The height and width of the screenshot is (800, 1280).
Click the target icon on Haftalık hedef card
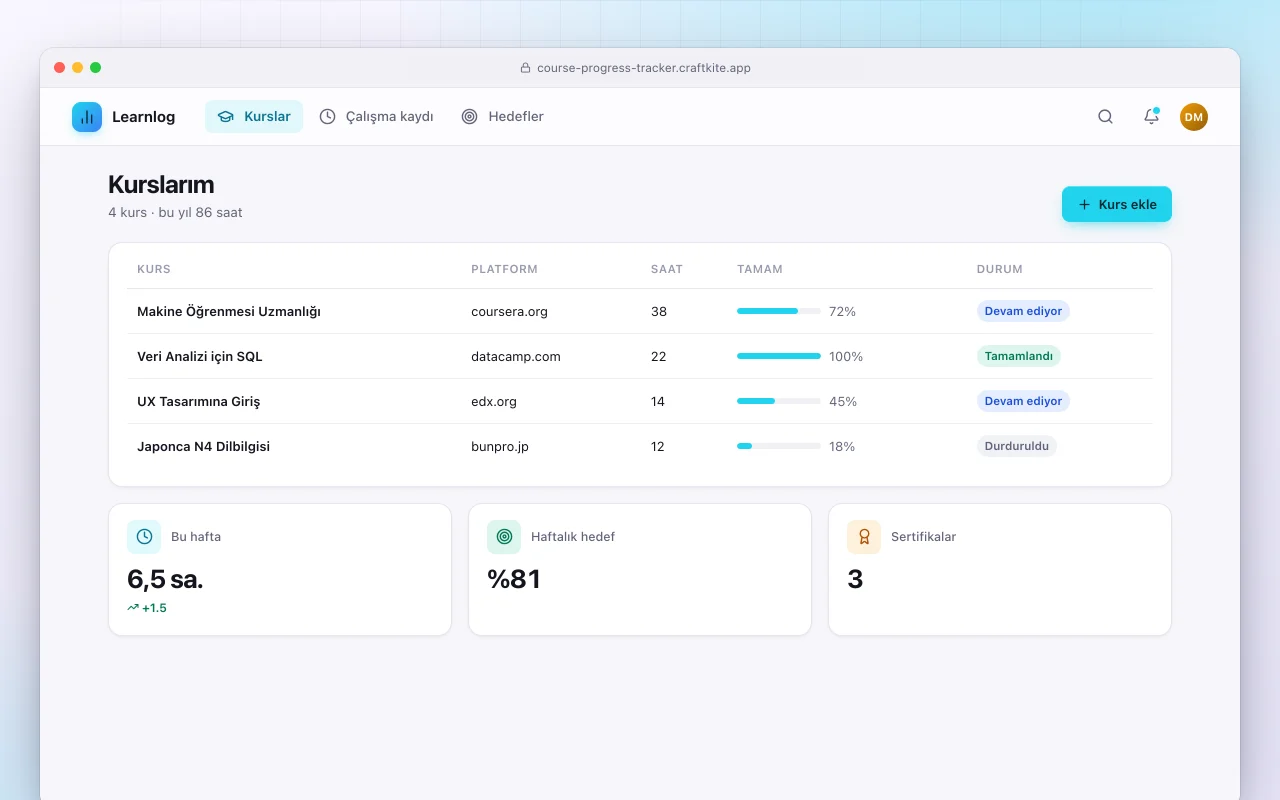(x=504, y=537)
